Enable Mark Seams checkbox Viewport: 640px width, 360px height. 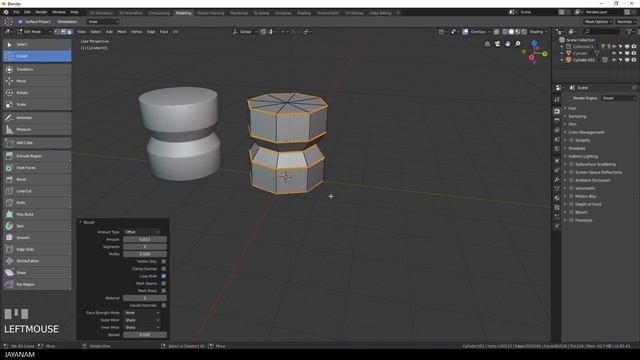164,283
